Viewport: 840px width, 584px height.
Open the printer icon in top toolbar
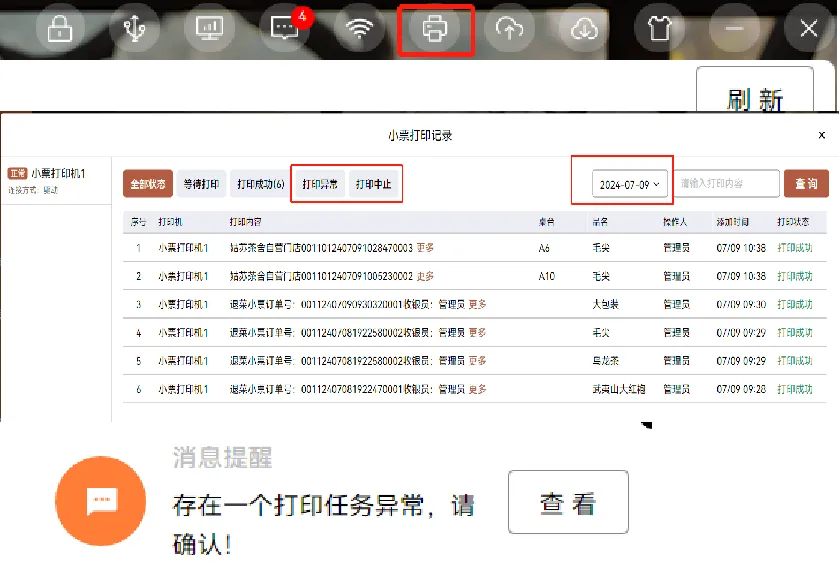(x=435, y=30)
